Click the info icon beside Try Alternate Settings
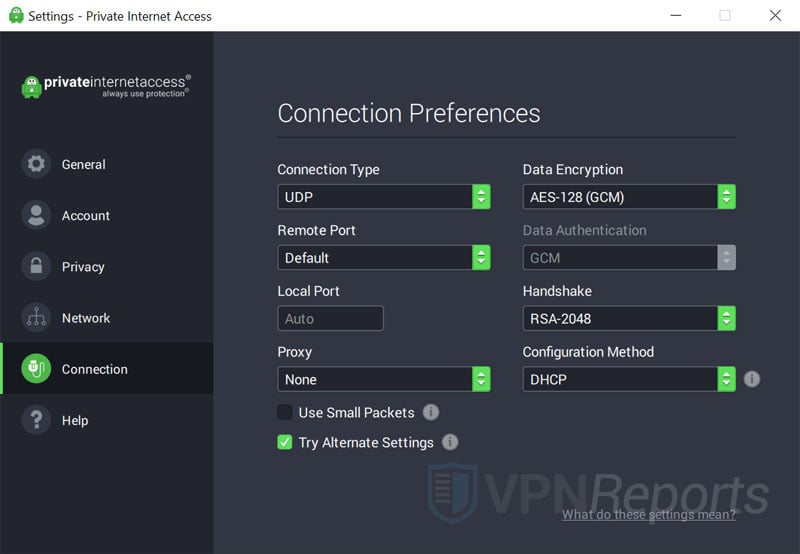 pos(449,442)
